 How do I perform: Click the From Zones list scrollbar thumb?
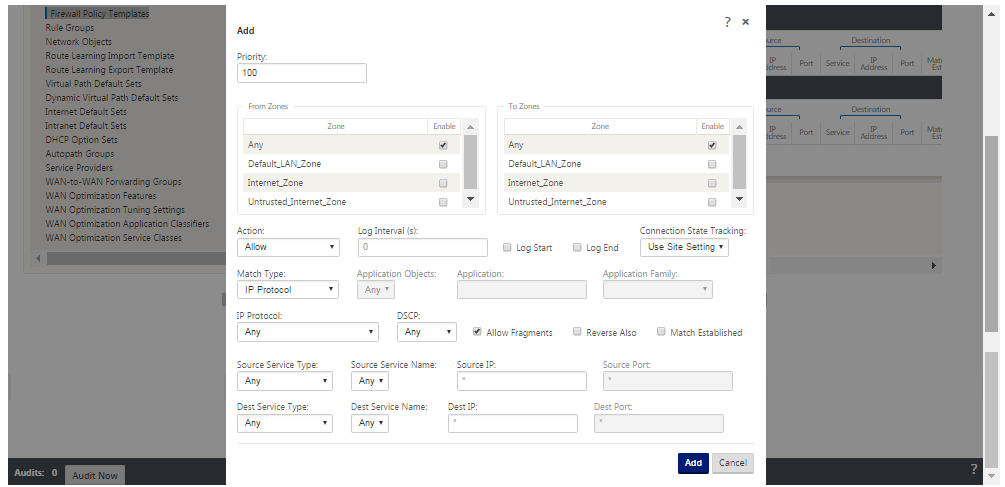(470, 161)
